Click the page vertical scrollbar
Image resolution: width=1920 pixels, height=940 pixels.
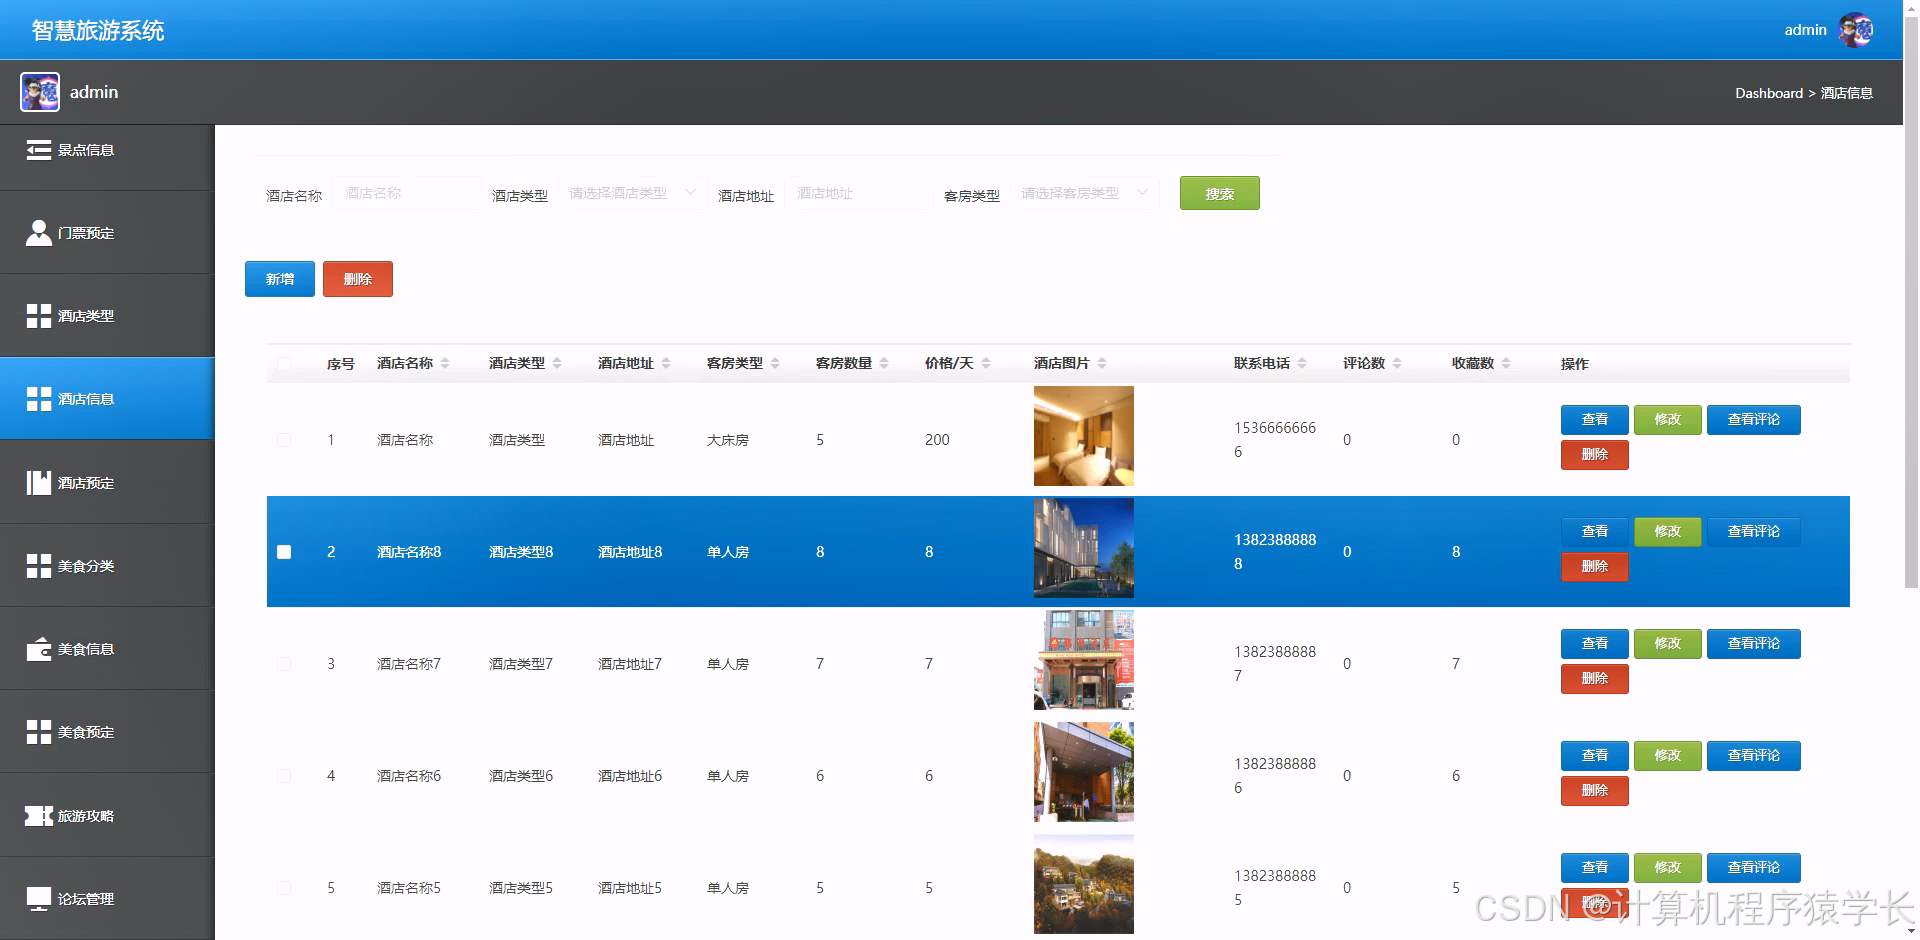[x=1911, y=300]
